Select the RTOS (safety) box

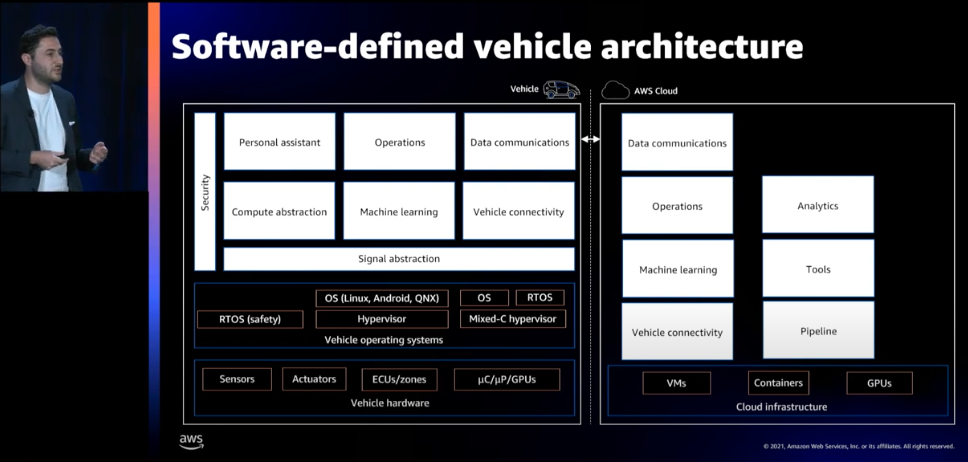250,319
